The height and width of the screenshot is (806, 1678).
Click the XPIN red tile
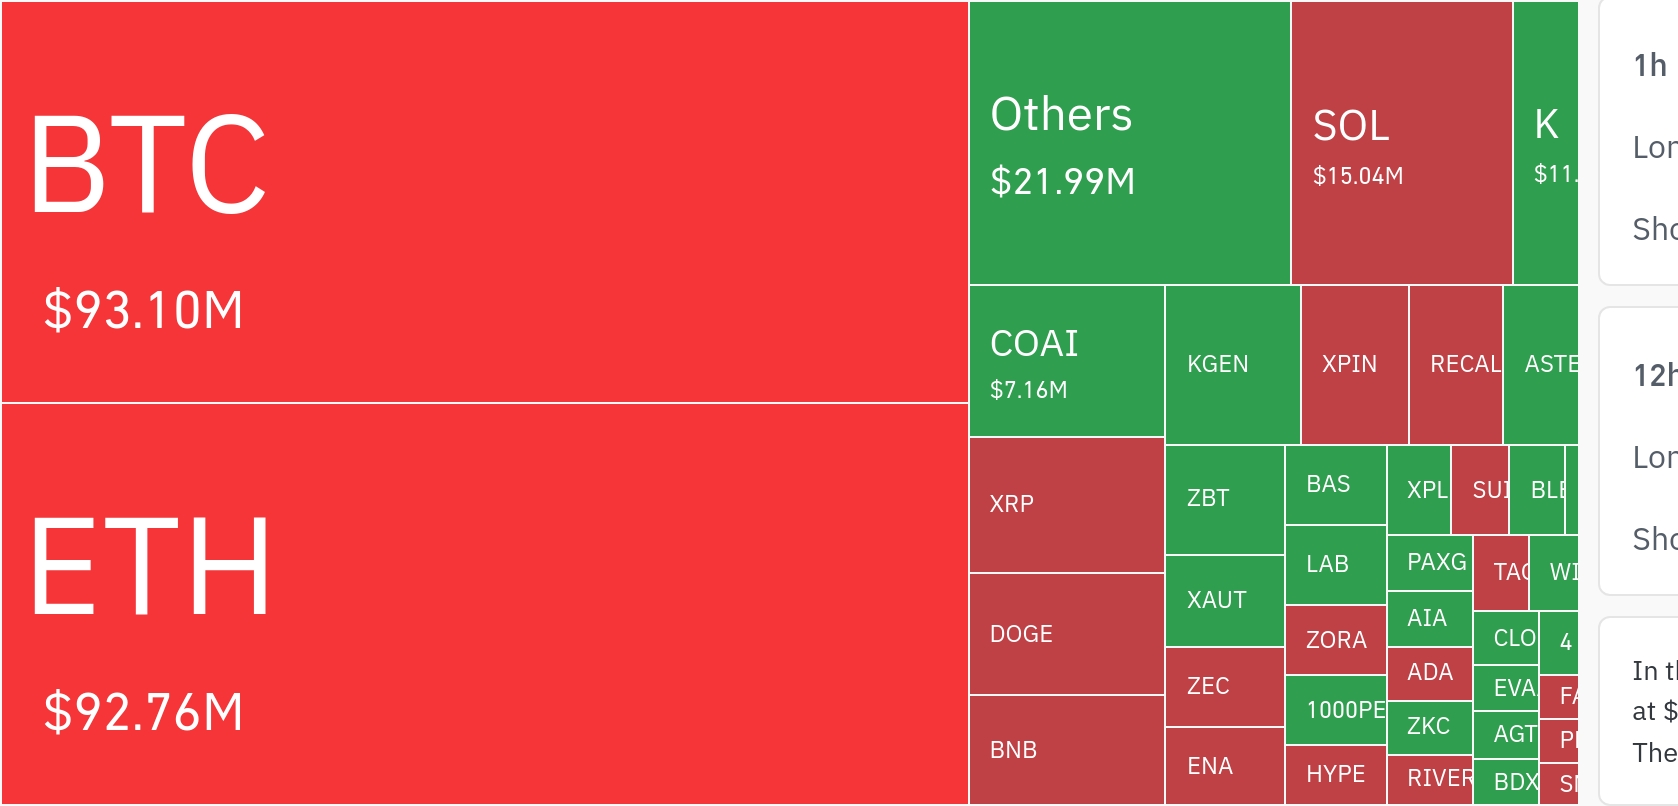point(1354,364)
